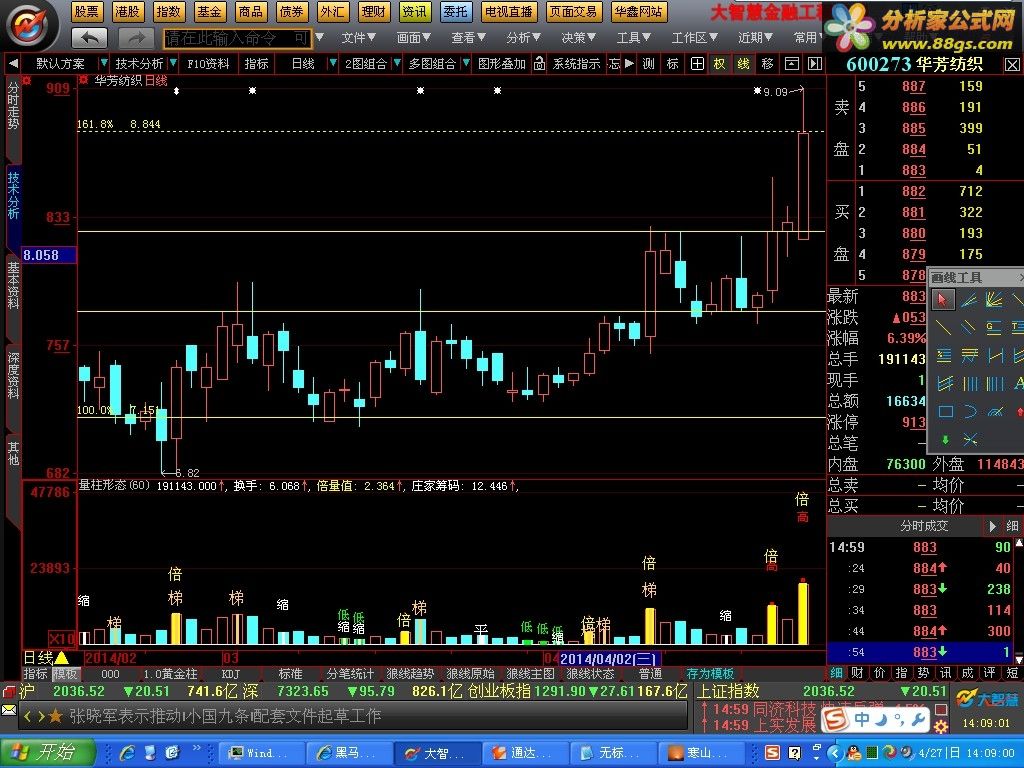Click the KDJ indicator tab at bottom
1024x768 pixels.
[x=231, y=673]
